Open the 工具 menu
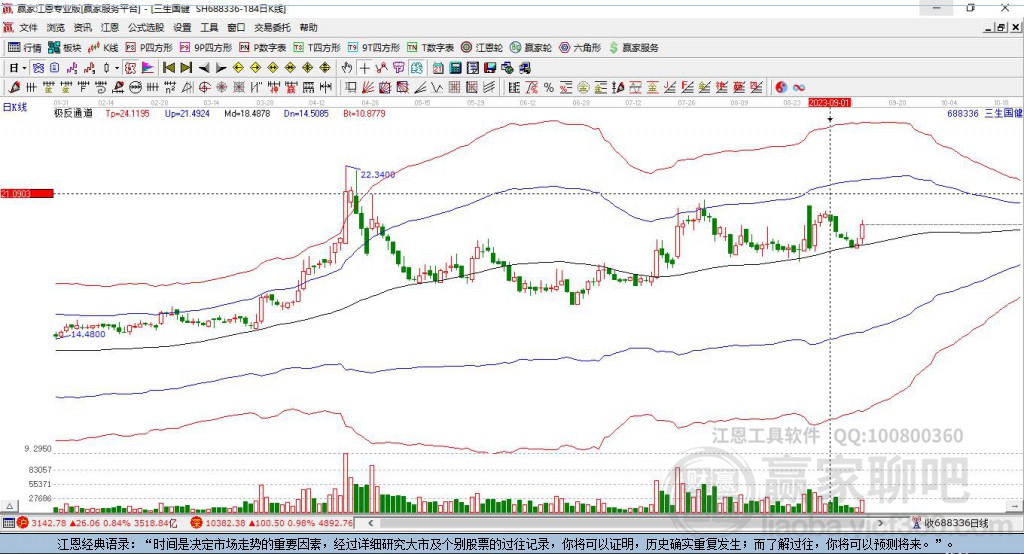Image resolution: width=1024 pixels, height=554 pixels. tap(209, 27)
